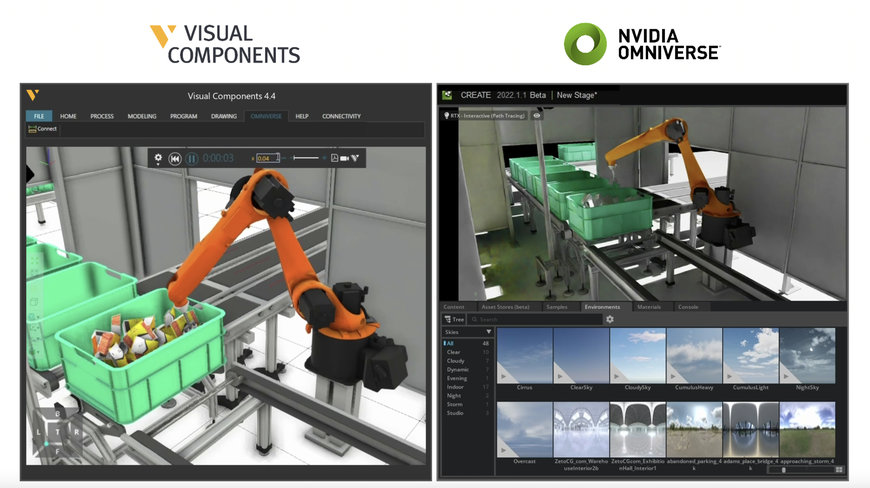870x488 pixels.
Task: Toggle the viewport eye visibility menu
Action: 537,115
